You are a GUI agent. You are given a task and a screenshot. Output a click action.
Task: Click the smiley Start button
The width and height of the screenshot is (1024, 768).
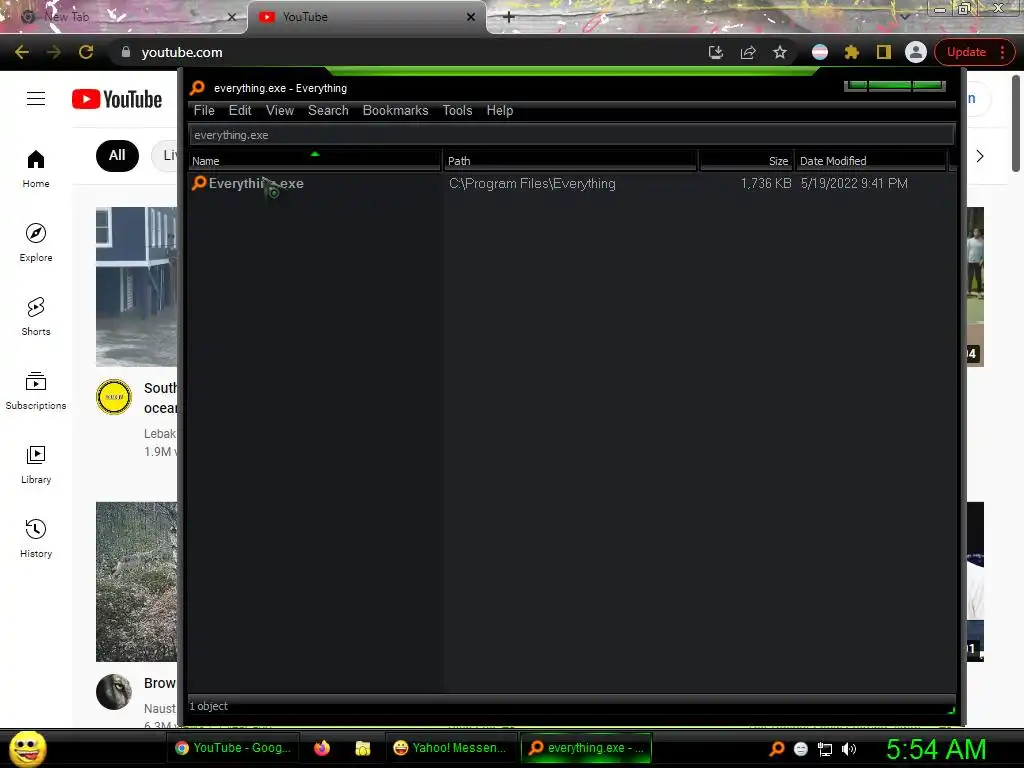pyautogui.click(x=27, y=748)
